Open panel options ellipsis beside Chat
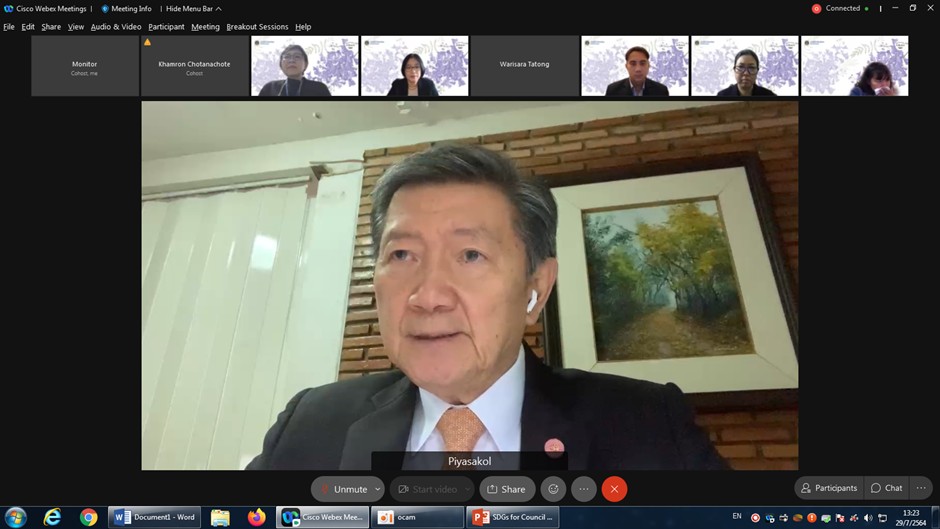 pos(921,488)
